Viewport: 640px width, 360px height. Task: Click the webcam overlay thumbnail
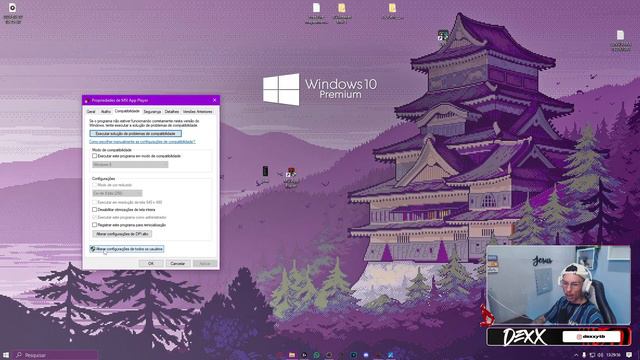pos(558,285)
